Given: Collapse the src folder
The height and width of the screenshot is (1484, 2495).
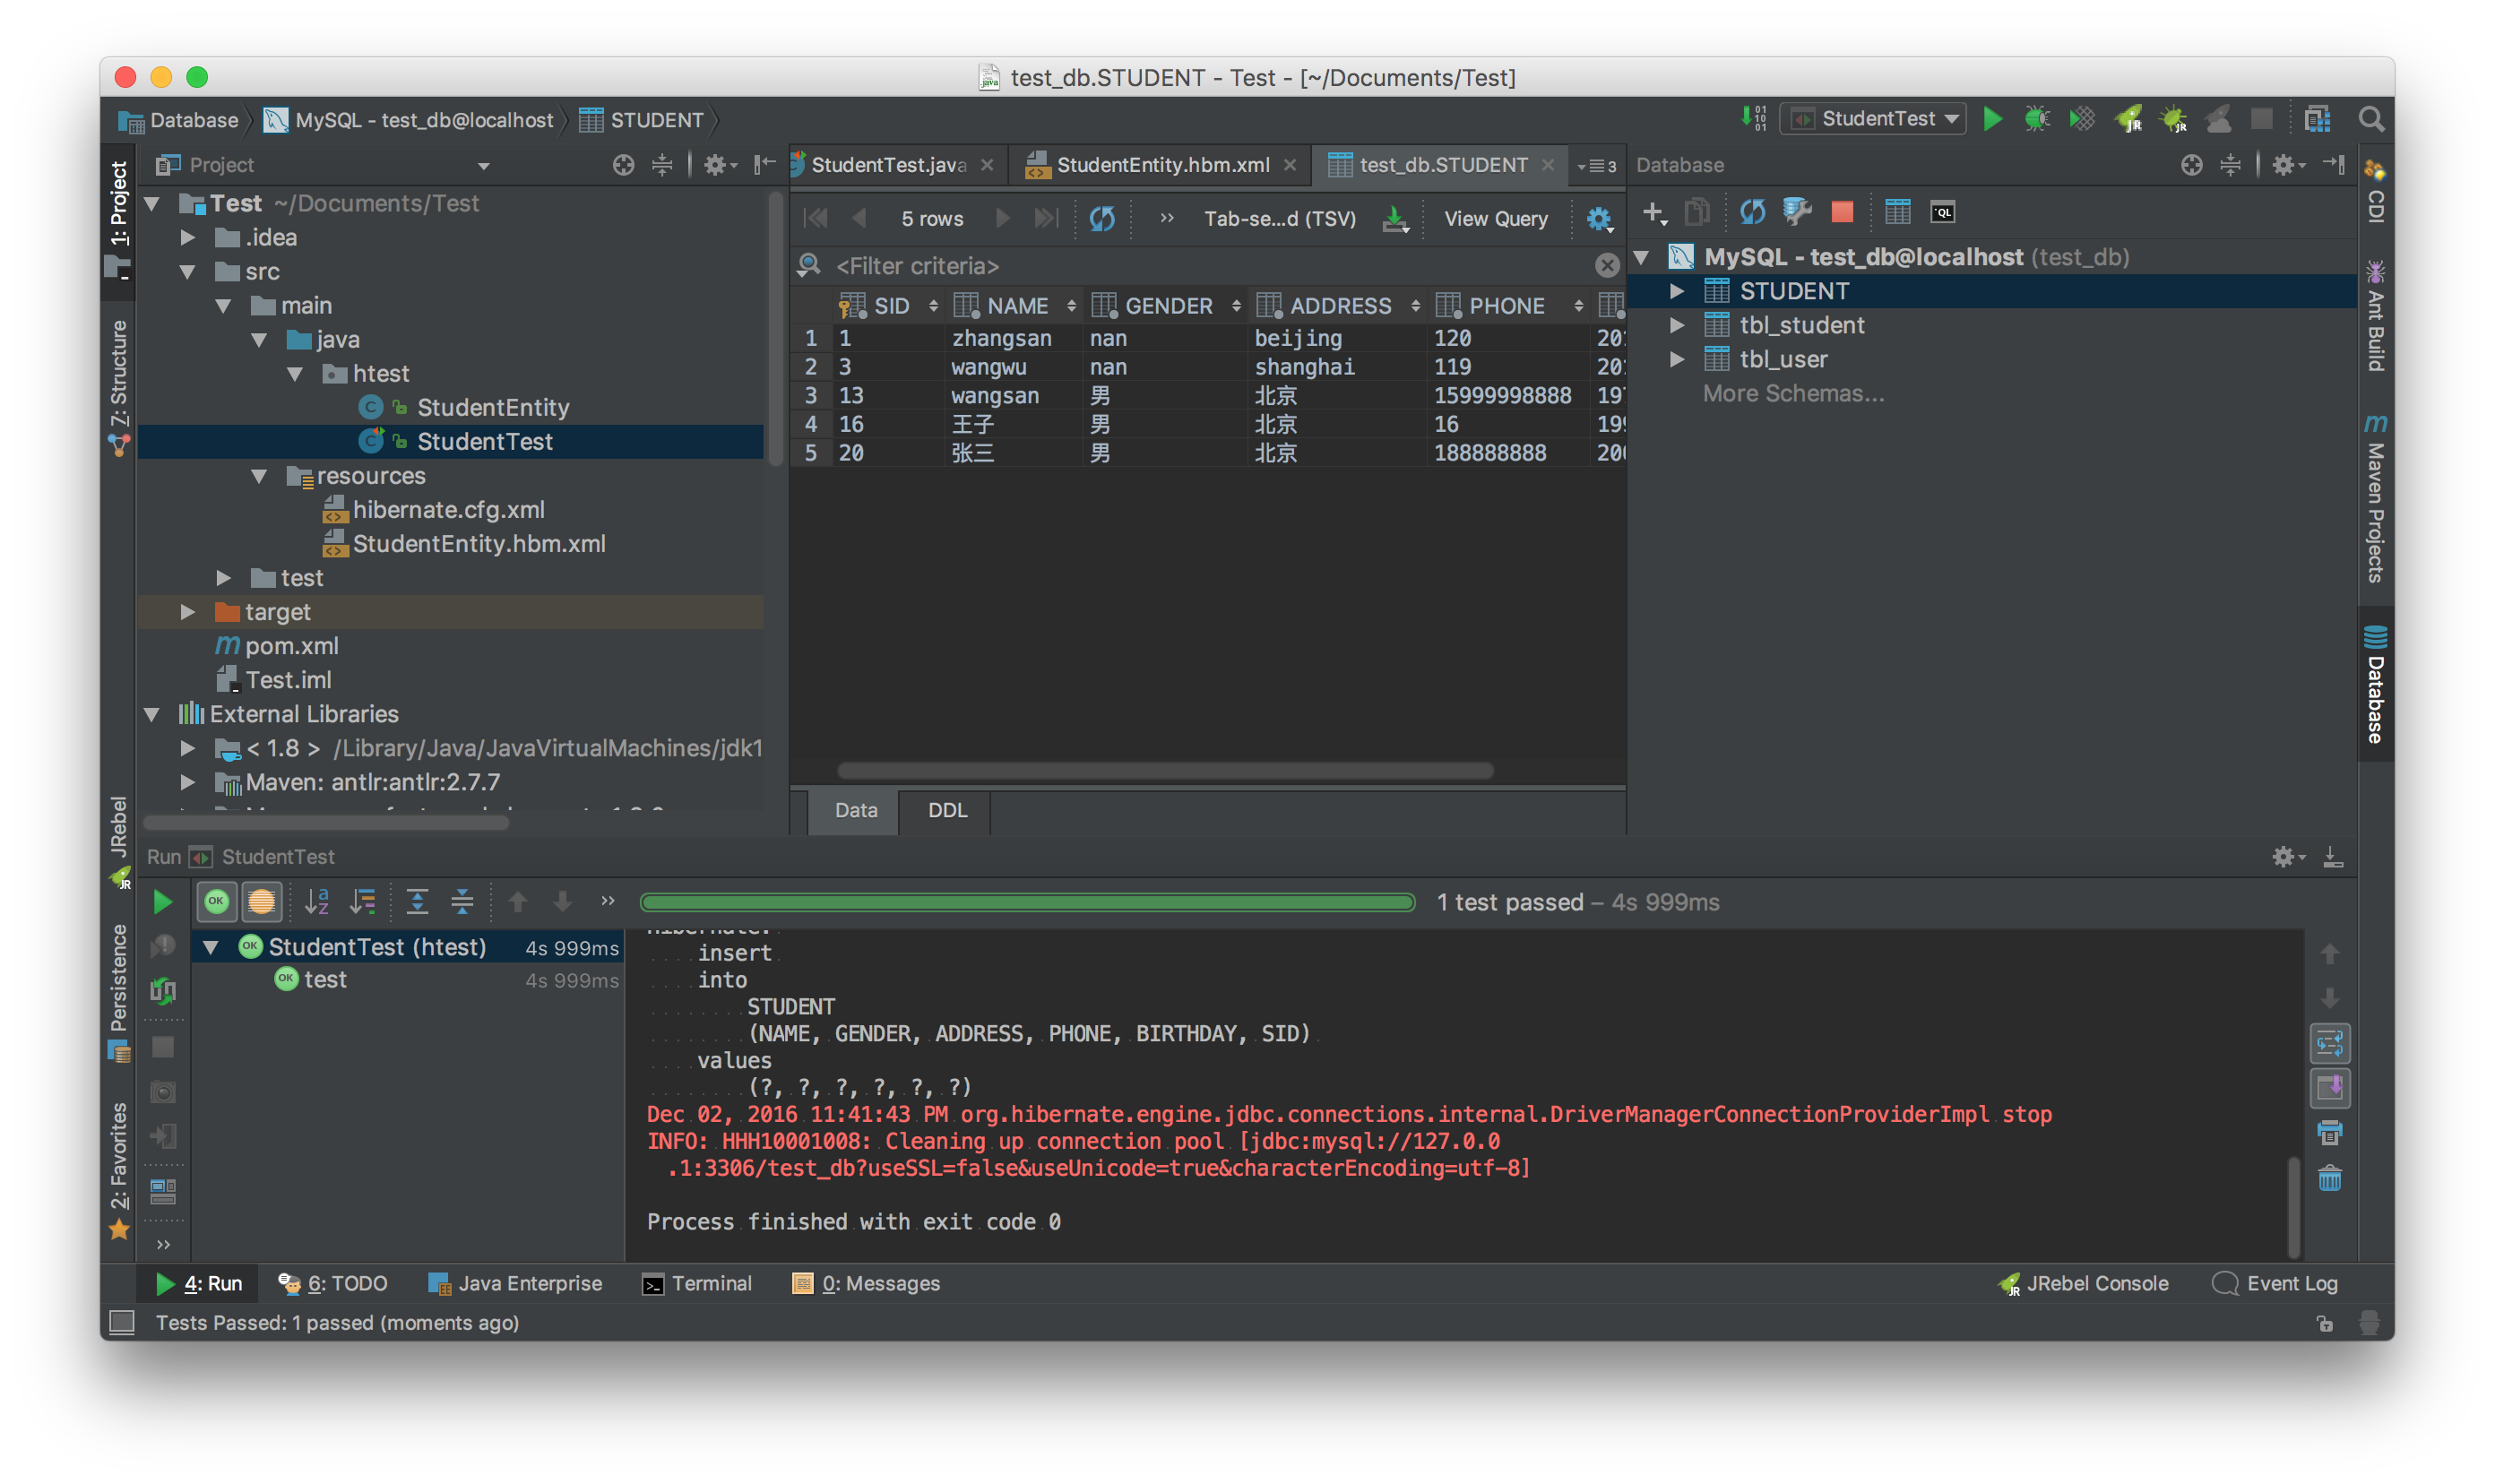Looking at the screenshot, I should click(x=187, y=272).
